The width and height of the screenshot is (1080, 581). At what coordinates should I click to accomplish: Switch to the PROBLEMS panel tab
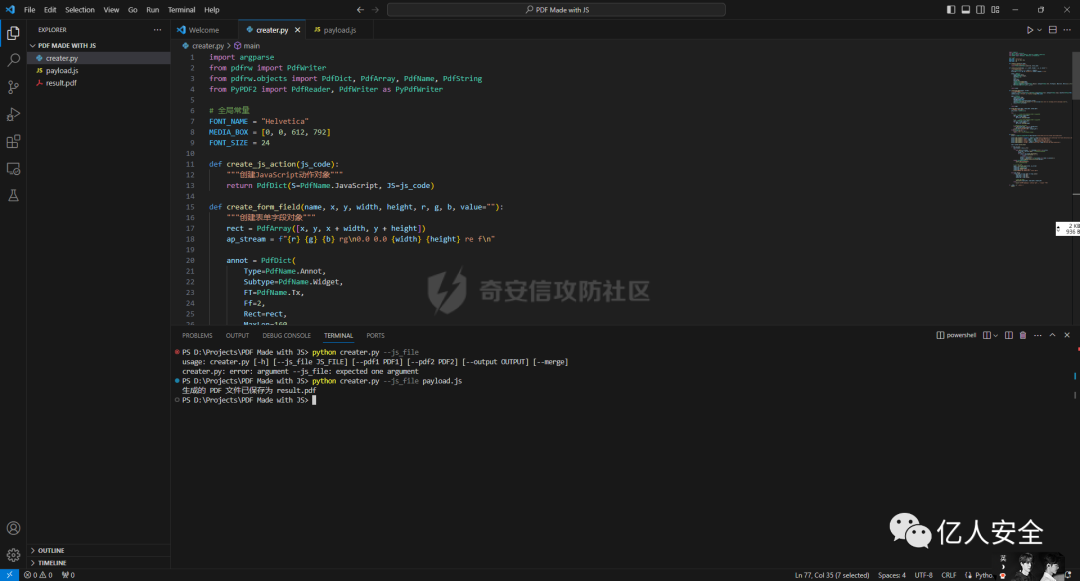pos(197,335)
